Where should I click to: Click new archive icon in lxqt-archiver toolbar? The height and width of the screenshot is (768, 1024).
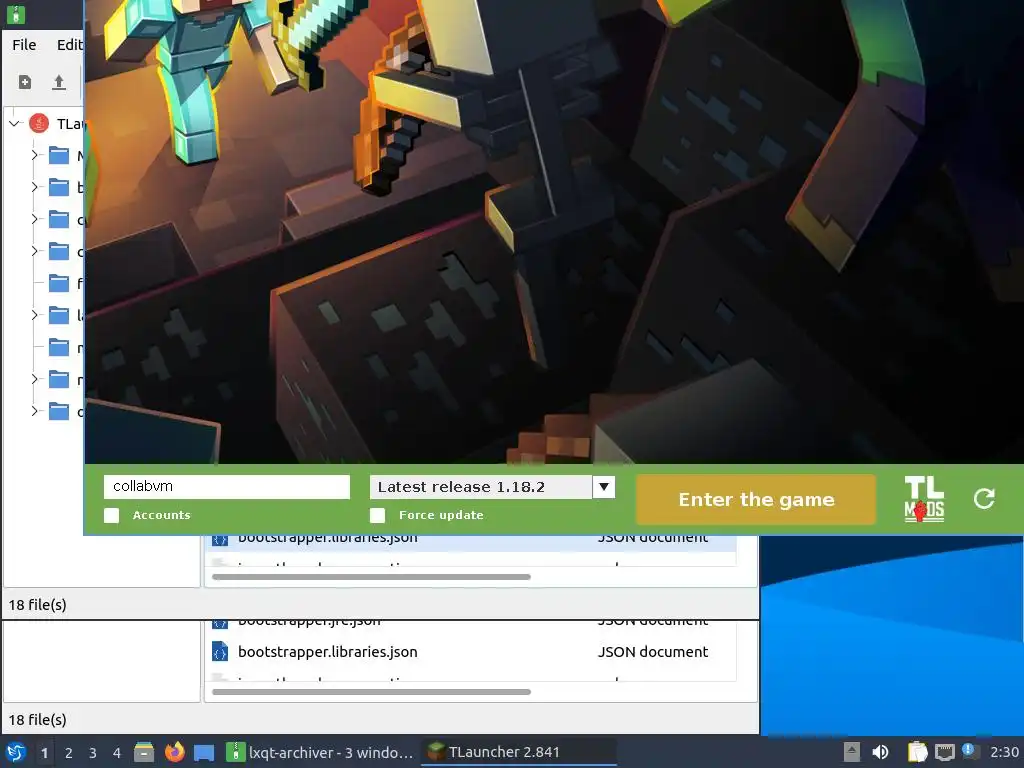click(25, 82)
